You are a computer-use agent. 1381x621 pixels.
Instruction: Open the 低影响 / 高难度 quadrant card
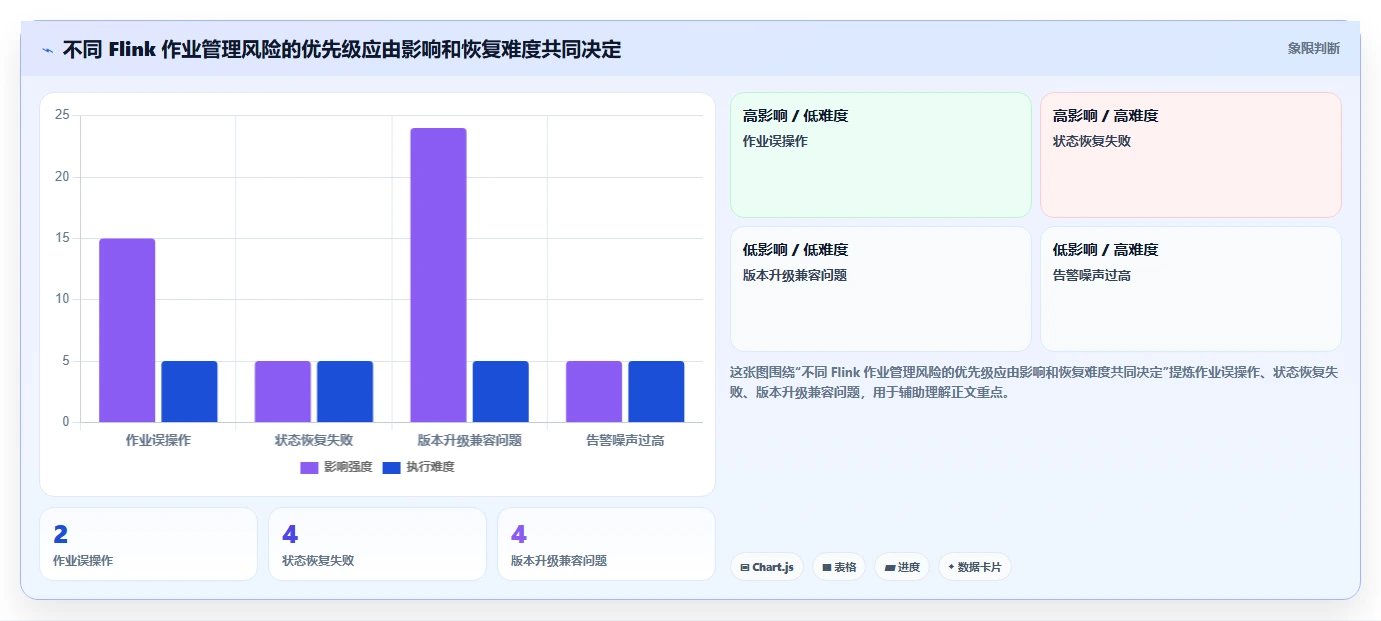1190,289
